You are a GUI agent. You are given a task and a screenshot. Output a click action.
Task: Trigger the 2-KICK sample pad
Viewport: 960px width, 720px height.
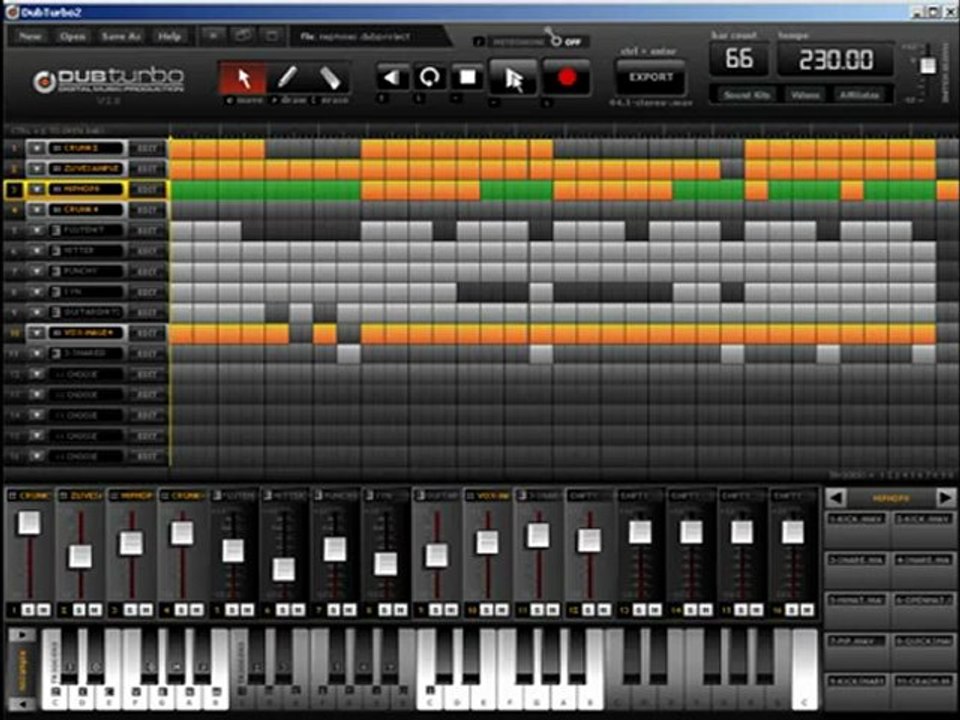coord(923,528)
